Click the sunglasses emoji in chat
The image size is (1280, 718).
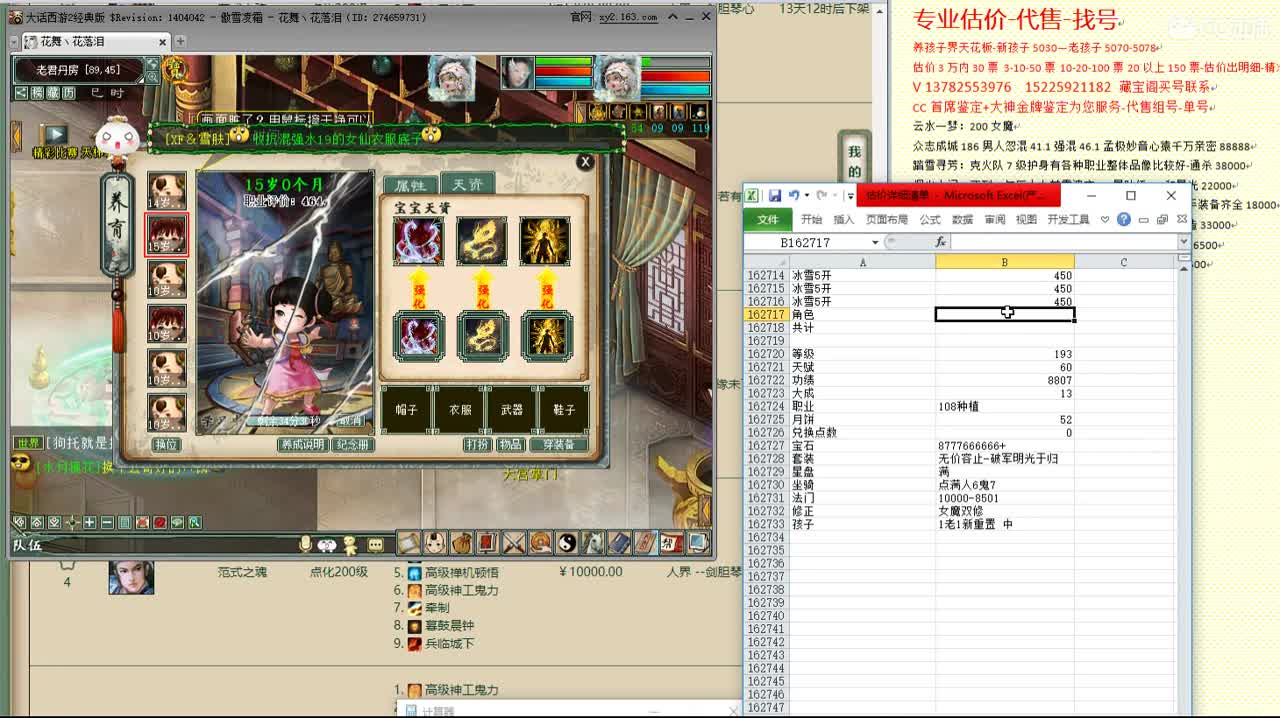21,463
